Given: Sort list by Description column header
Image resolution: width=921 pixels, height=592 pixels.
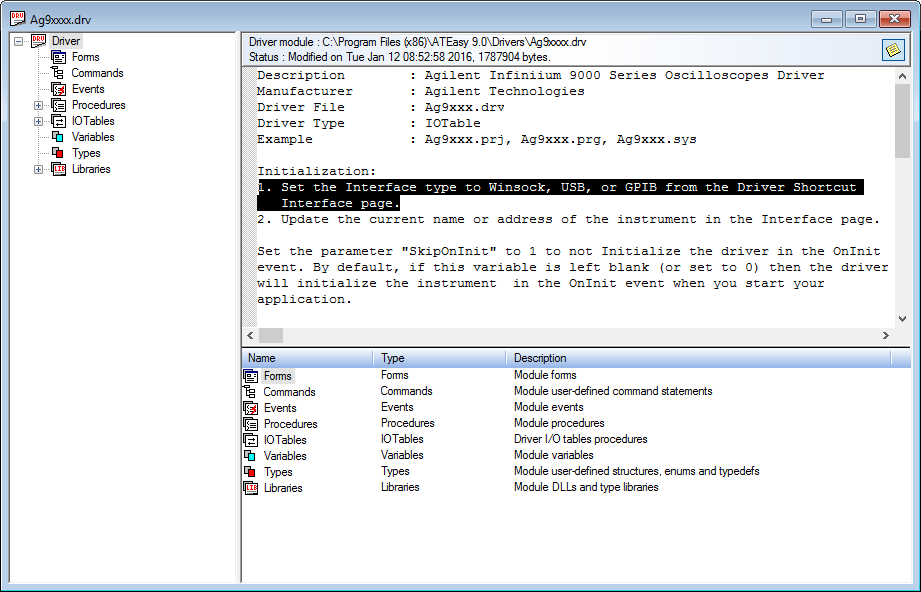Looking at the screenshot, I should [x=698, y=358].
